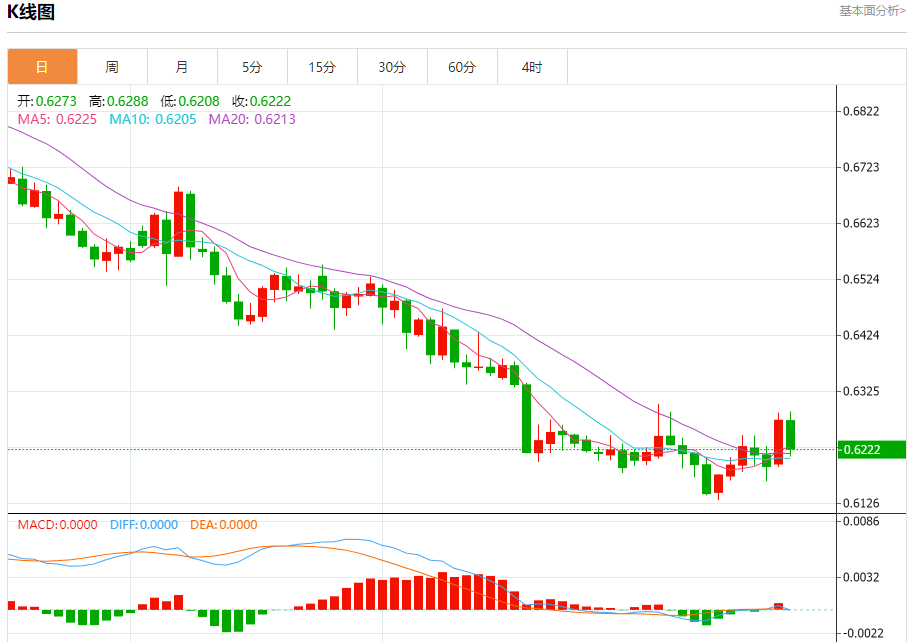The width and height of the screenshot is (910, 642).
Task: Click the 0.6524 price axis label
Action: pyautogui.click(x=861, y=279)
